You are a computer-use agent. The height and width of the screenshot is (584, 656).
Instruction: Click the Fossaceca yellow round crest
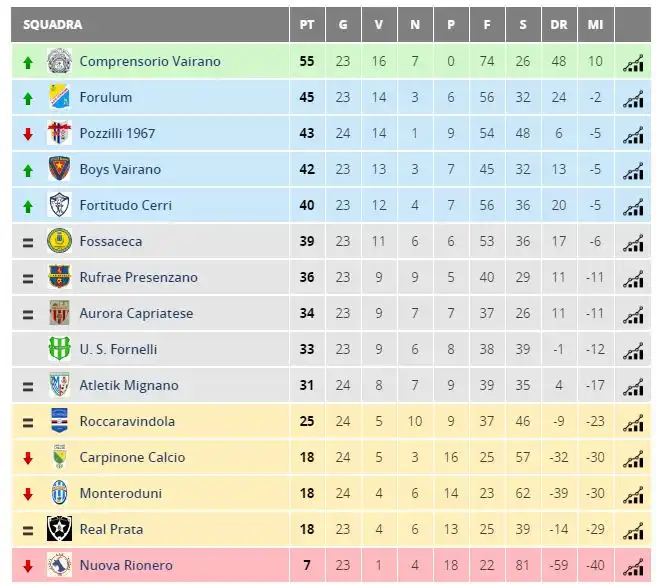pos(59,241)
